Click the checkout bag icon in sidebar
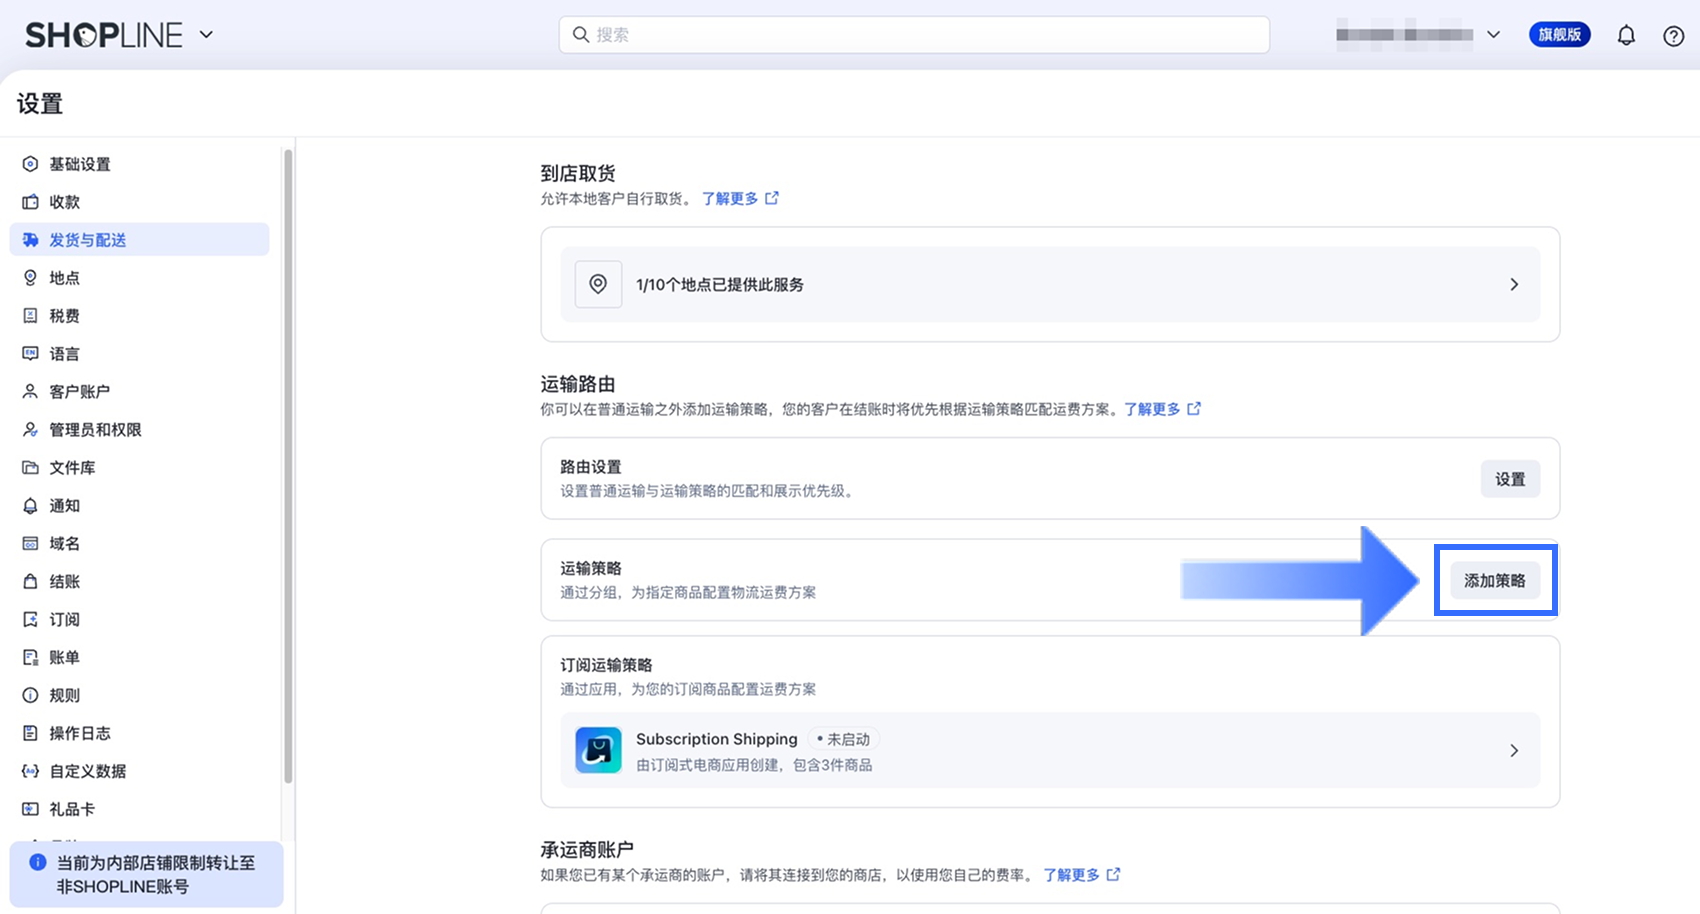 tap(30, 581)
